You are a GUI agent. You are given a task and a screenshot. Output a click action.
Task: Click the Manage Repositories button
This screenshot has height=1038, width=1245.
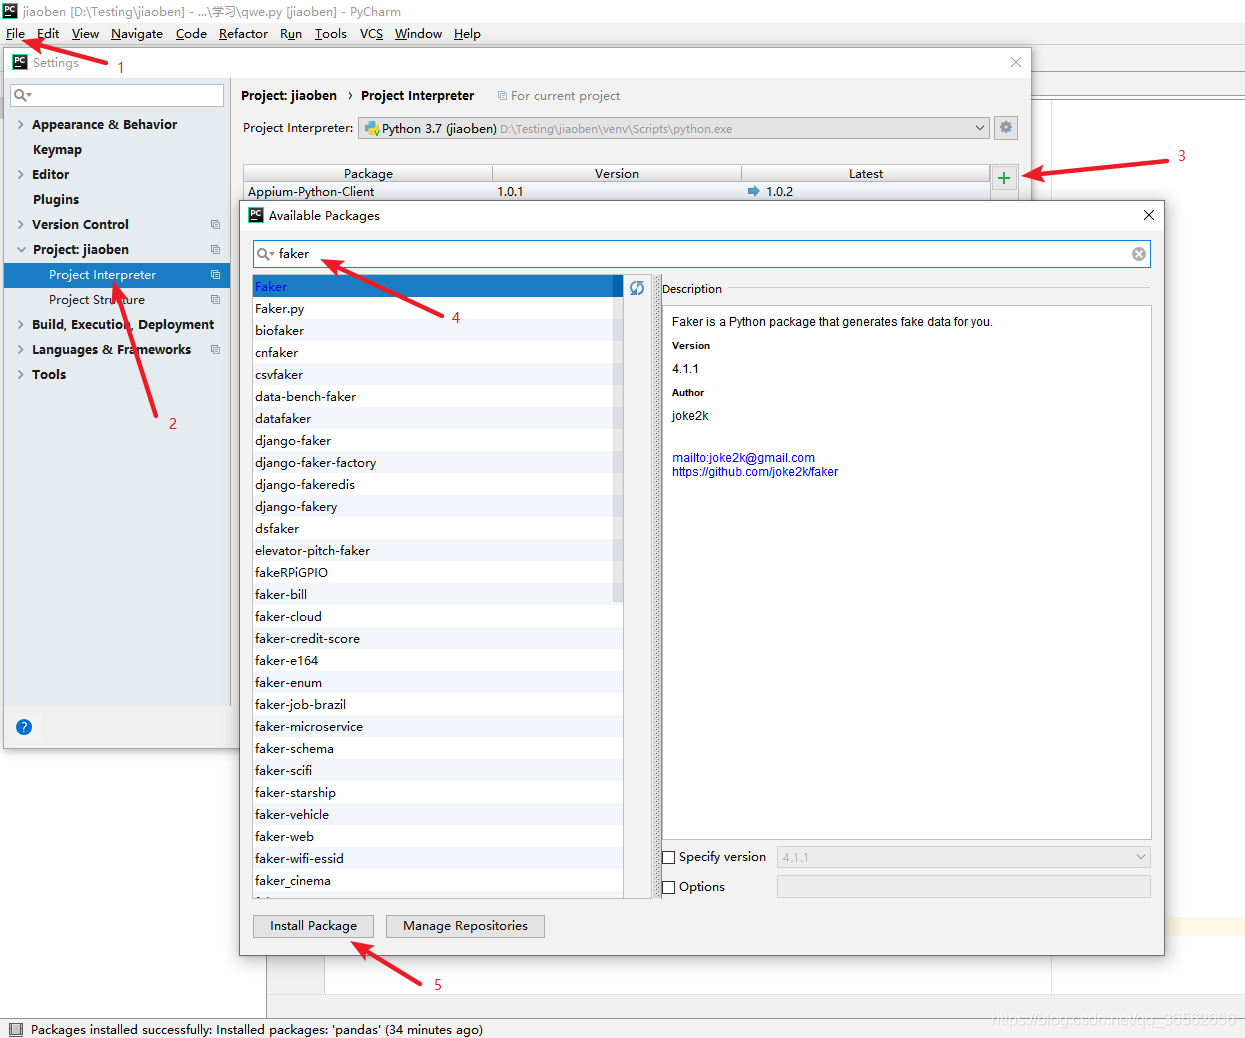tap(465, 926)
